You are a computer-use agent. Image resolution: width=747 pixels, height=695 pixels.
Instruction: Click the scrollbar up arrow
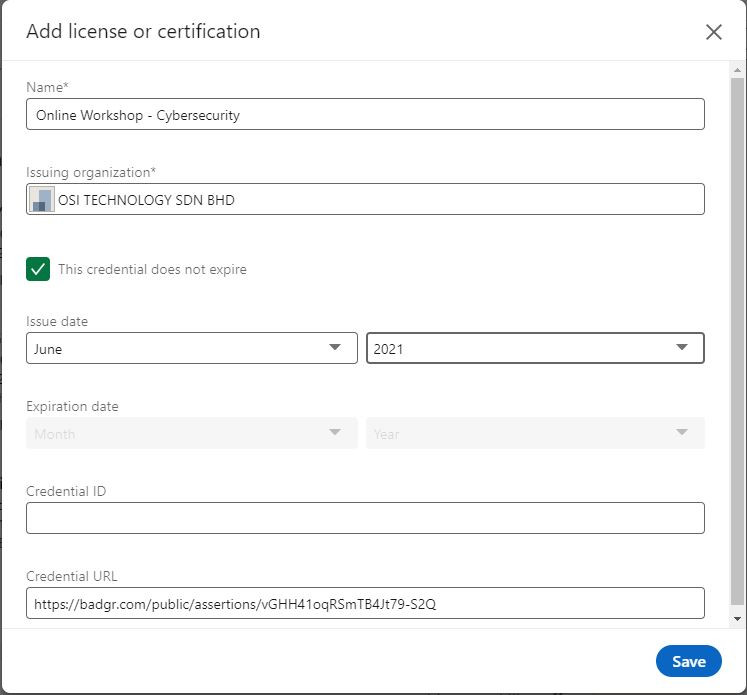(737, 70)
